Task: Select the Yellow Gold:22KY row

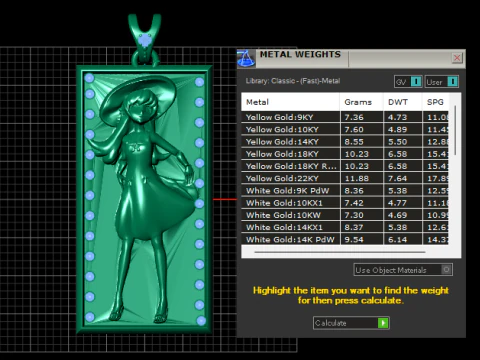Action: [x=345, y=178]
